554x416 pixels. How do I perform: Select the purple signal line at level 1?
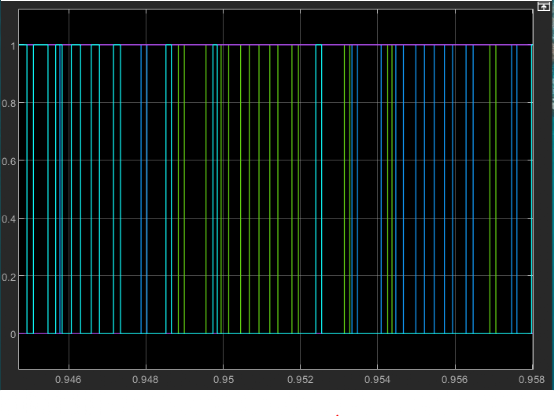click(276, 45)
